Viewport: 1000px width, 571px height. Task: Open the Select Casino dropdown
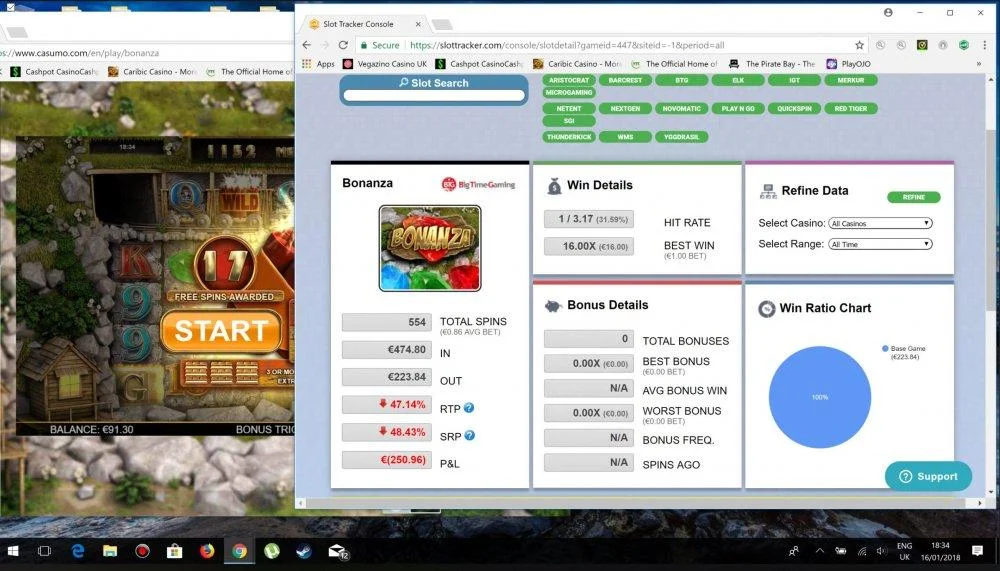tap(880, 223)
